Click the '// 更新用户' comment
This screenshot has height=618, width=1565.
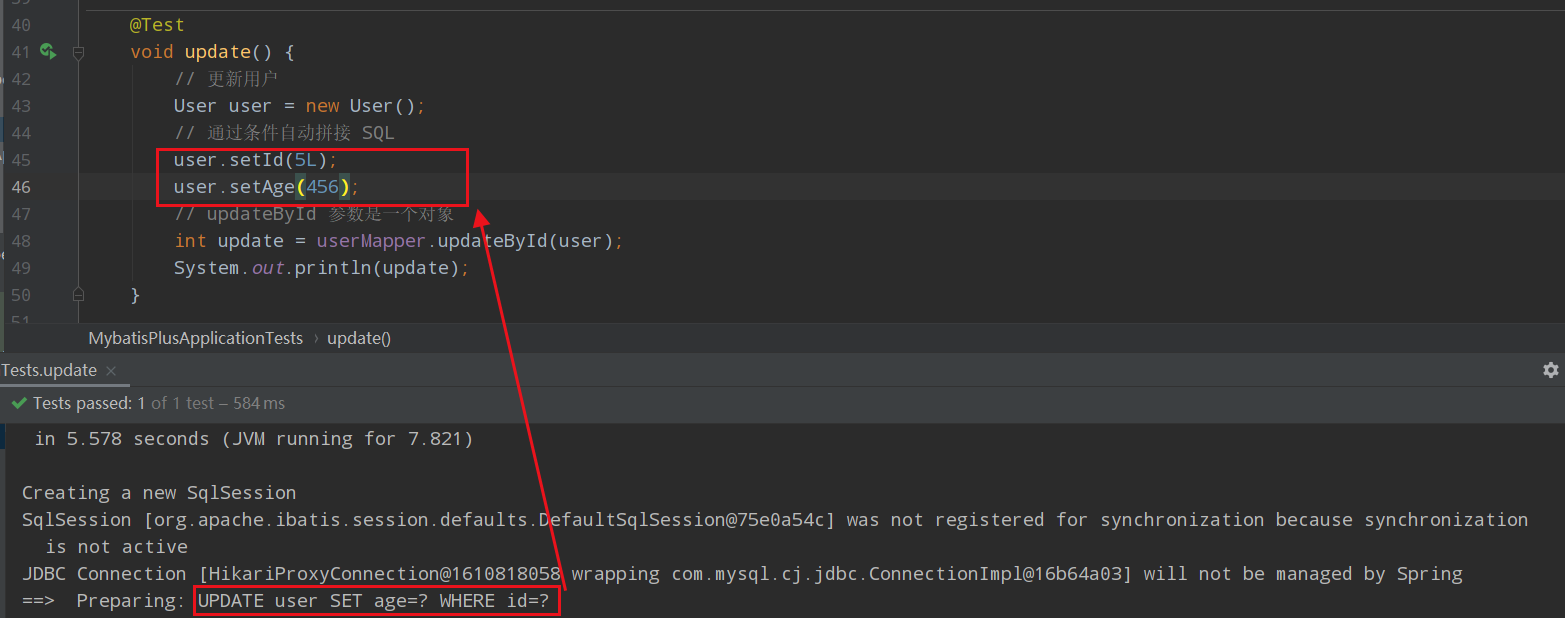(226, 79)
